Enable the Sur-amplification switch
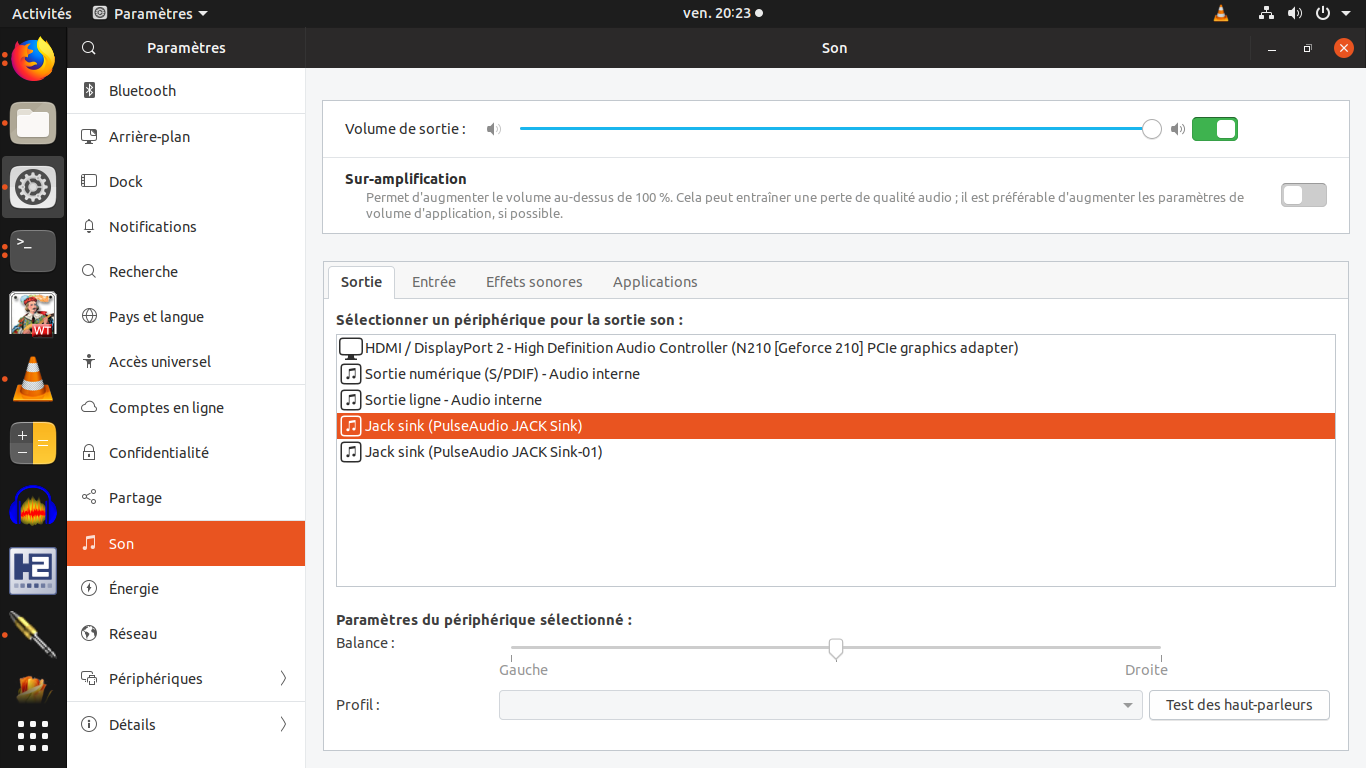This screenshot has height=768, width=1366. coord(1303,195)
